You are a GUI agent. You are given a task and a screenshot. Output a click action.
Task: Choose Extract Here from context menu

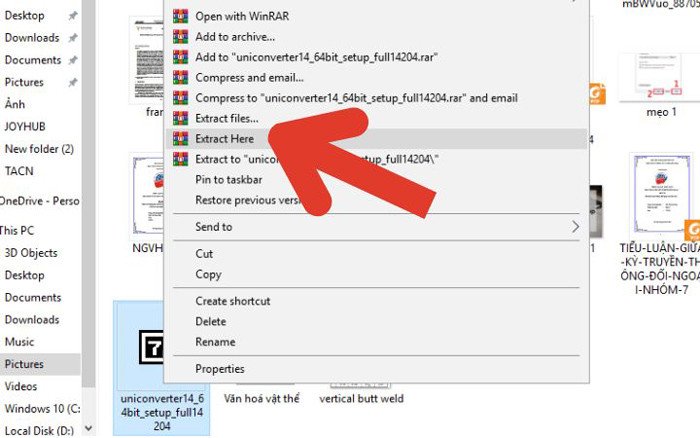tap(224, 139)
